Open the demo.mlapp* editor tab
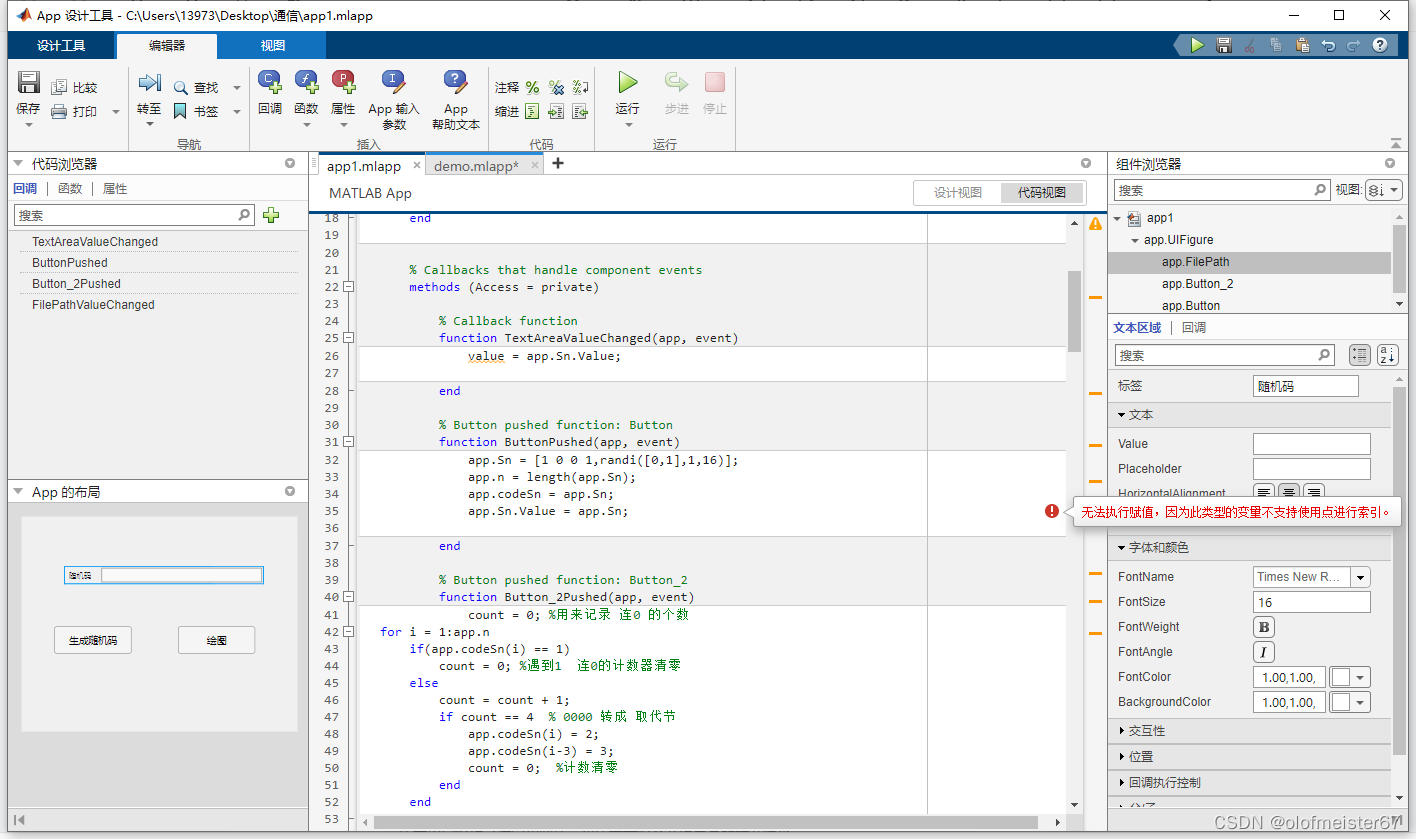The width and height of the screenshot is (1416, 839). (476, 166)
